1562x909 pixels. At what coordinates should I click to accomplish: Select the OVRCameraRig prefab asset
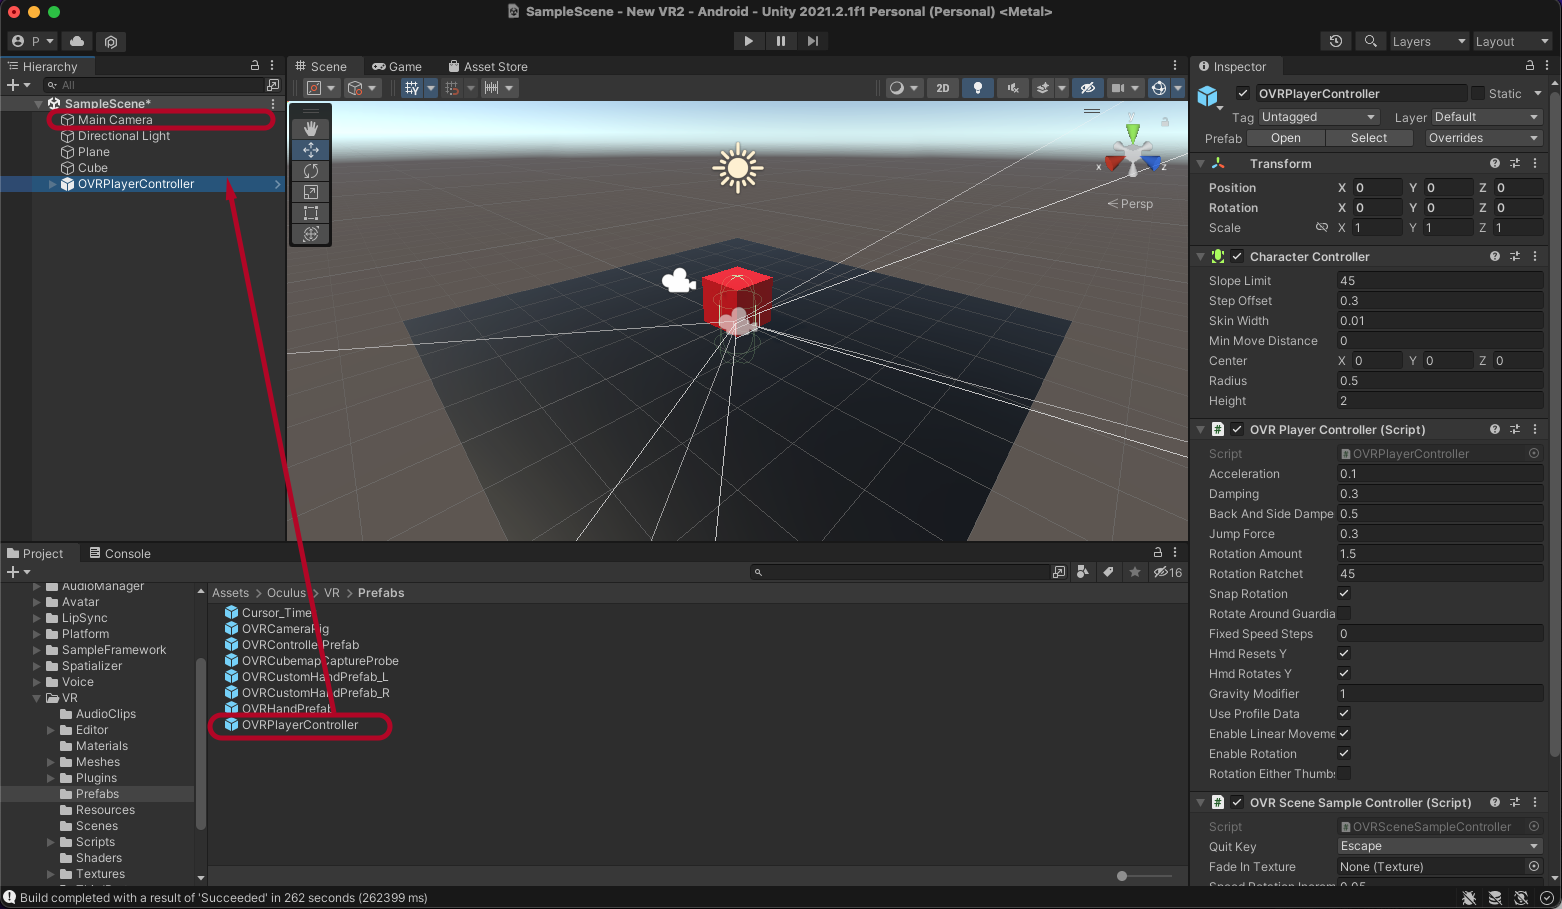coord(277,629)
